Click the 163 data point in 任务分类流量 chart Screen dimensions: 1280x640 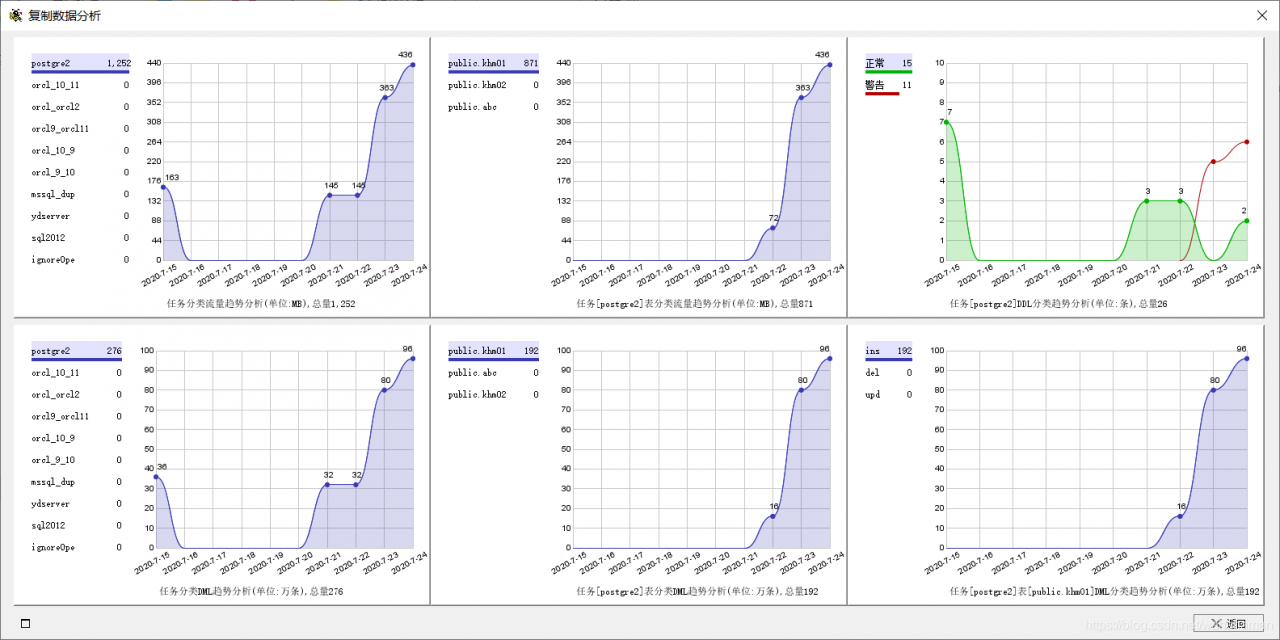(x=163, y=187)
